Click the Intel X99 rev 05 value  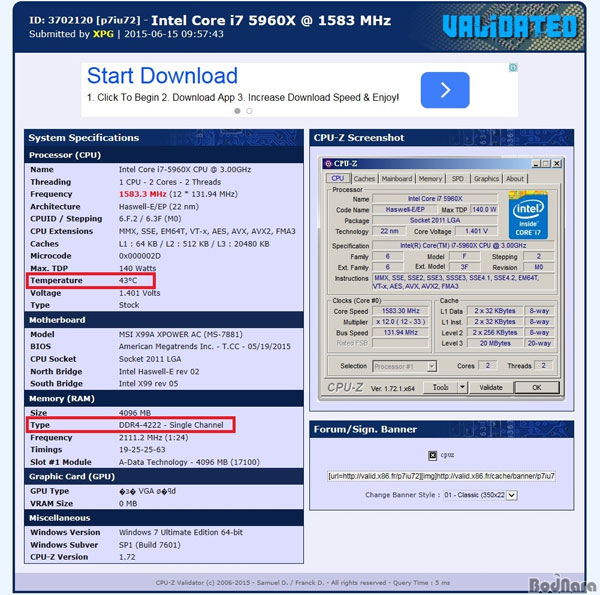coord(148,383)
